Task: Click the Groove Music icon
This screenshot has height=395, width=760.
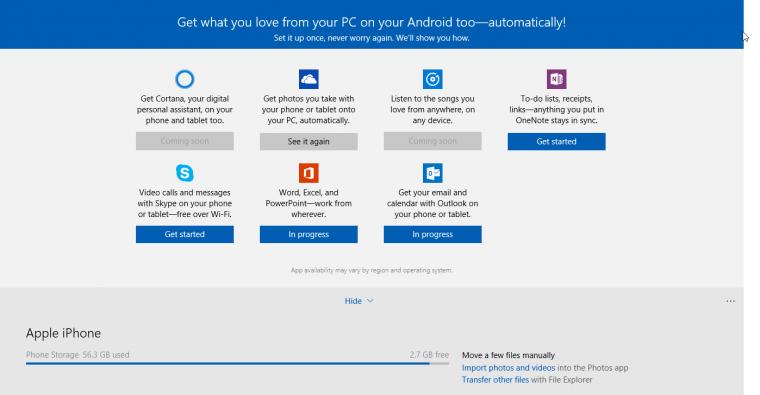Action: [432, 79]
